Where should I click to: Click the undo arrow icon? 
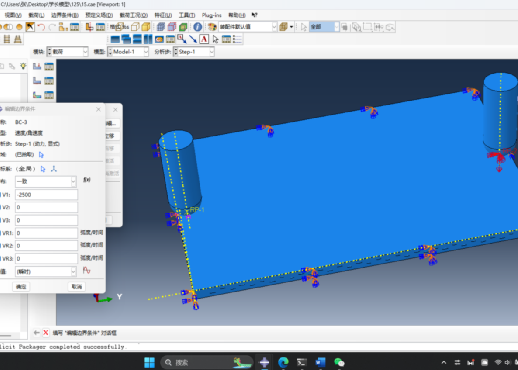[41, 27]
